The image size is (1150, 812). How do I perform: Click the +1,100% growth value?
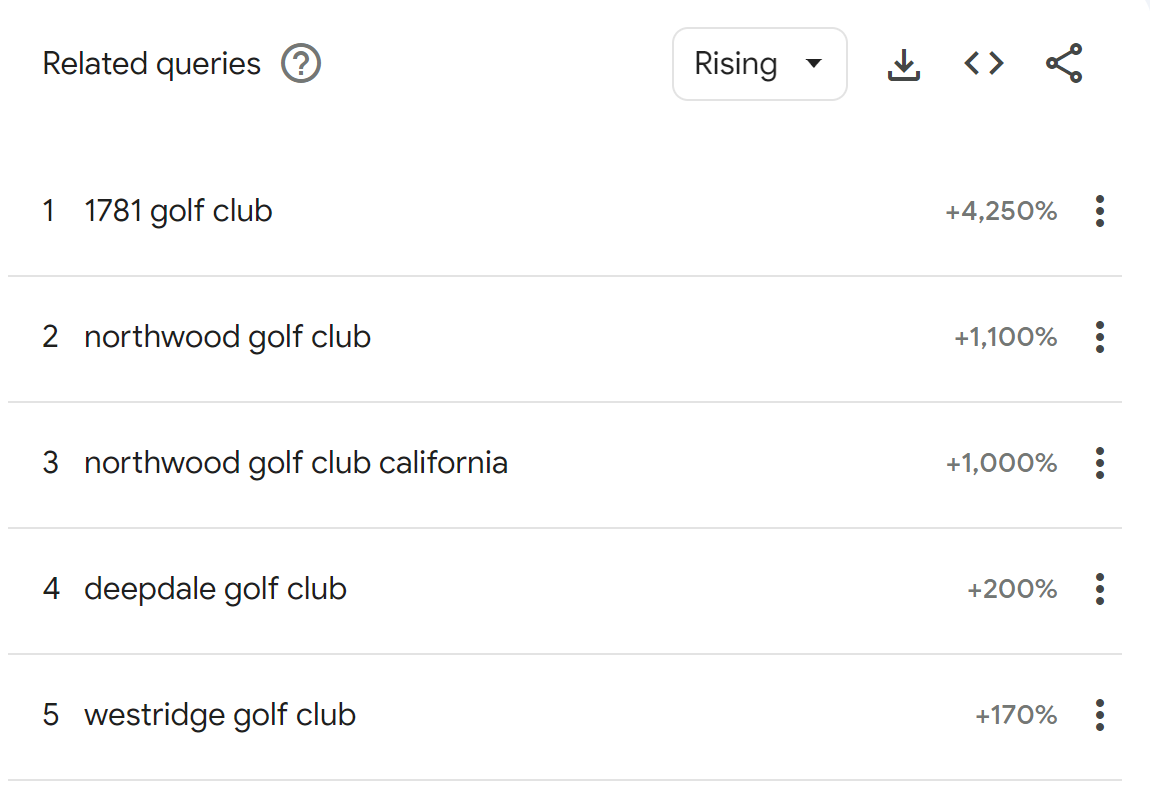pos(1005,338)
